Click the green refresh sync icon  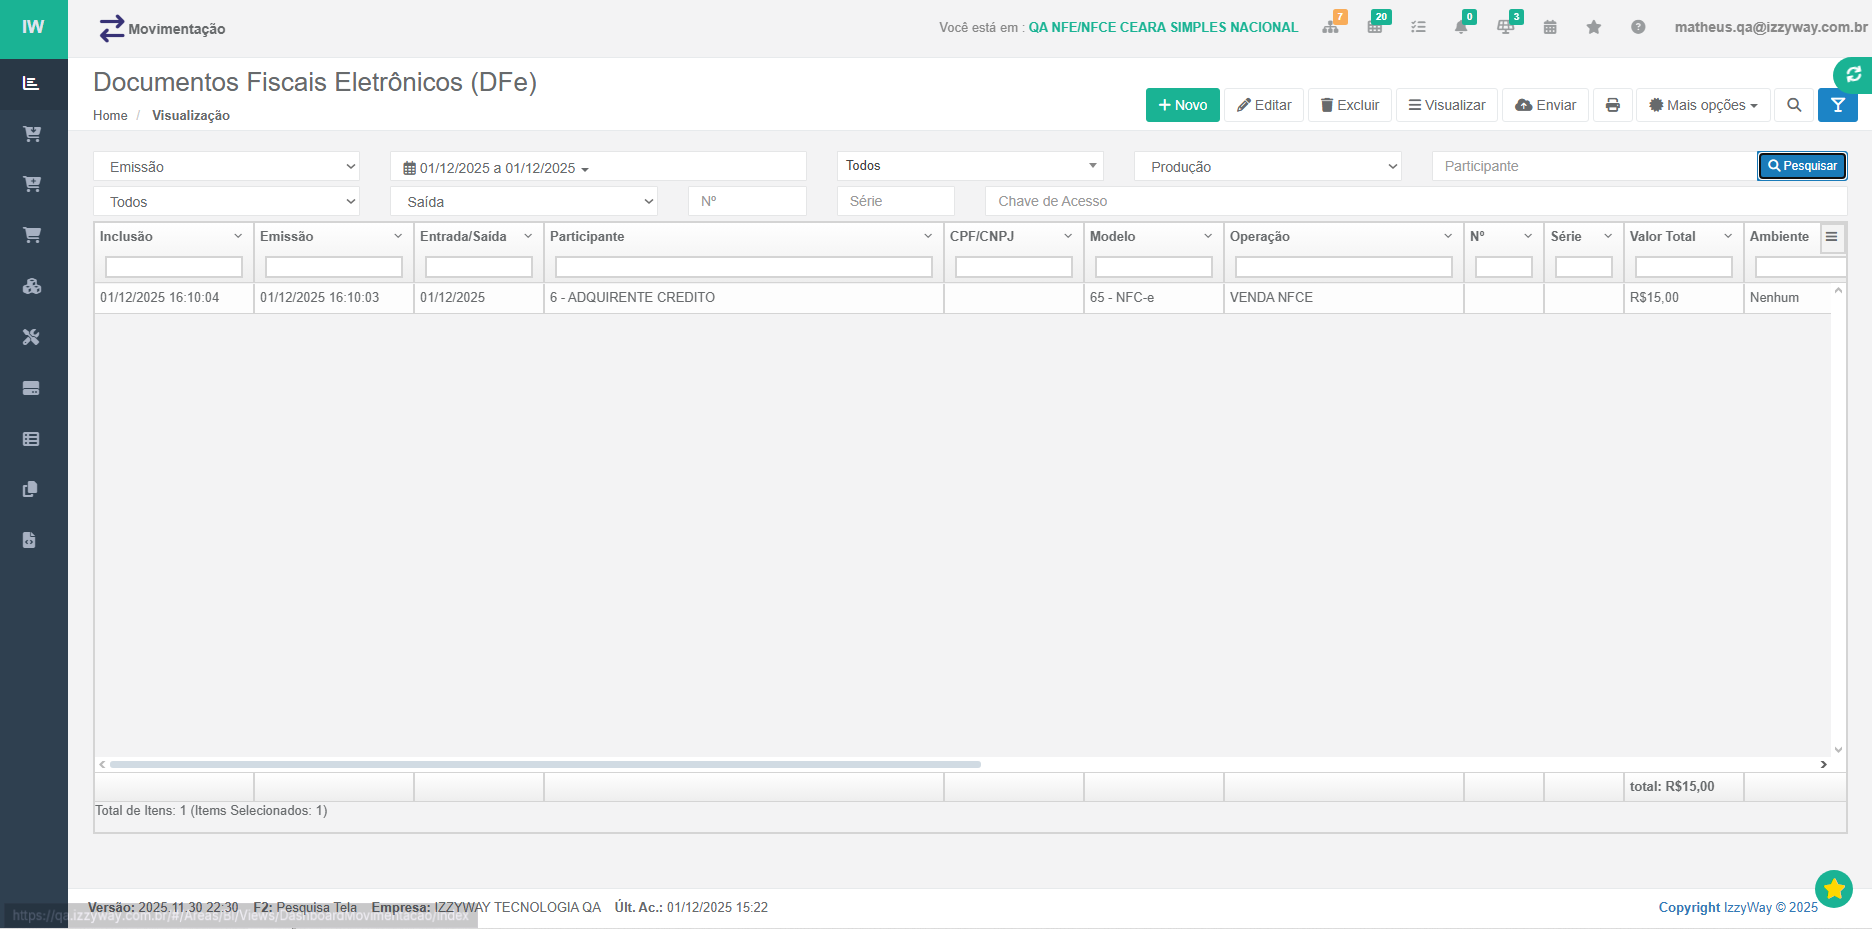(1853, 74)
